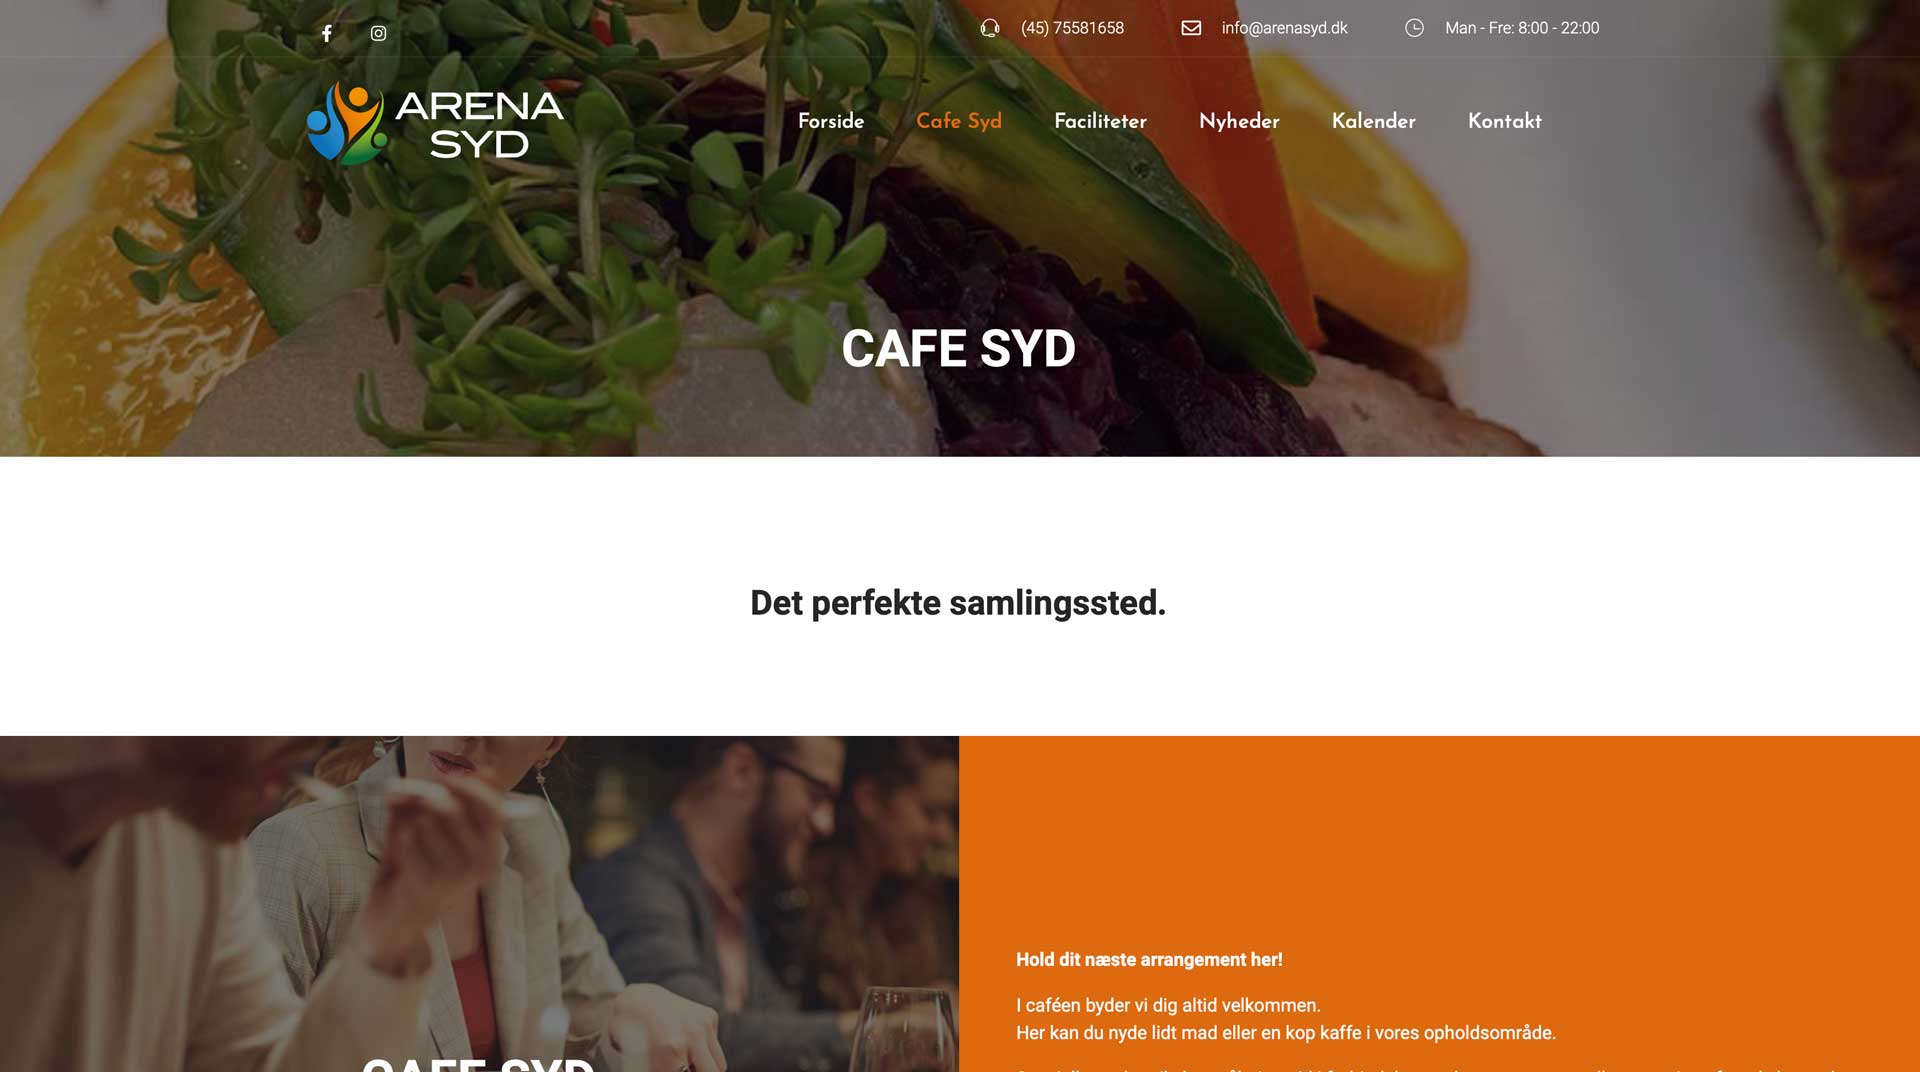Screen dimensions: 1920x1072
Task: Go to the Forside menu item
Action: [x=831, y=121]
